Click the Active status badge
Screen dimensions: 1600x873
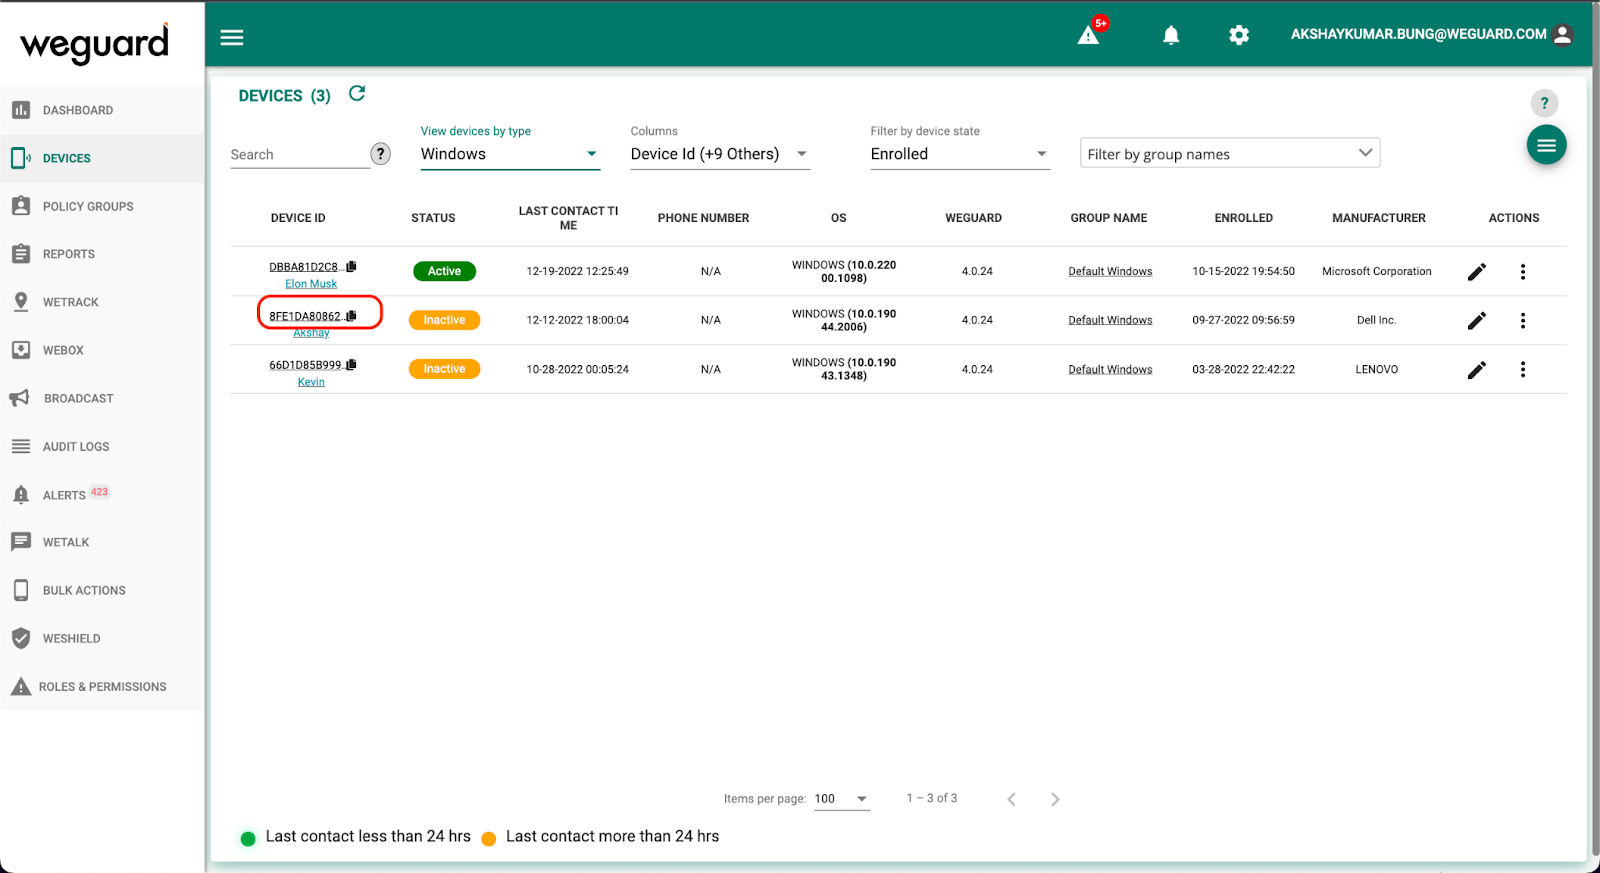pyautogui.click(x=444, y=271)
